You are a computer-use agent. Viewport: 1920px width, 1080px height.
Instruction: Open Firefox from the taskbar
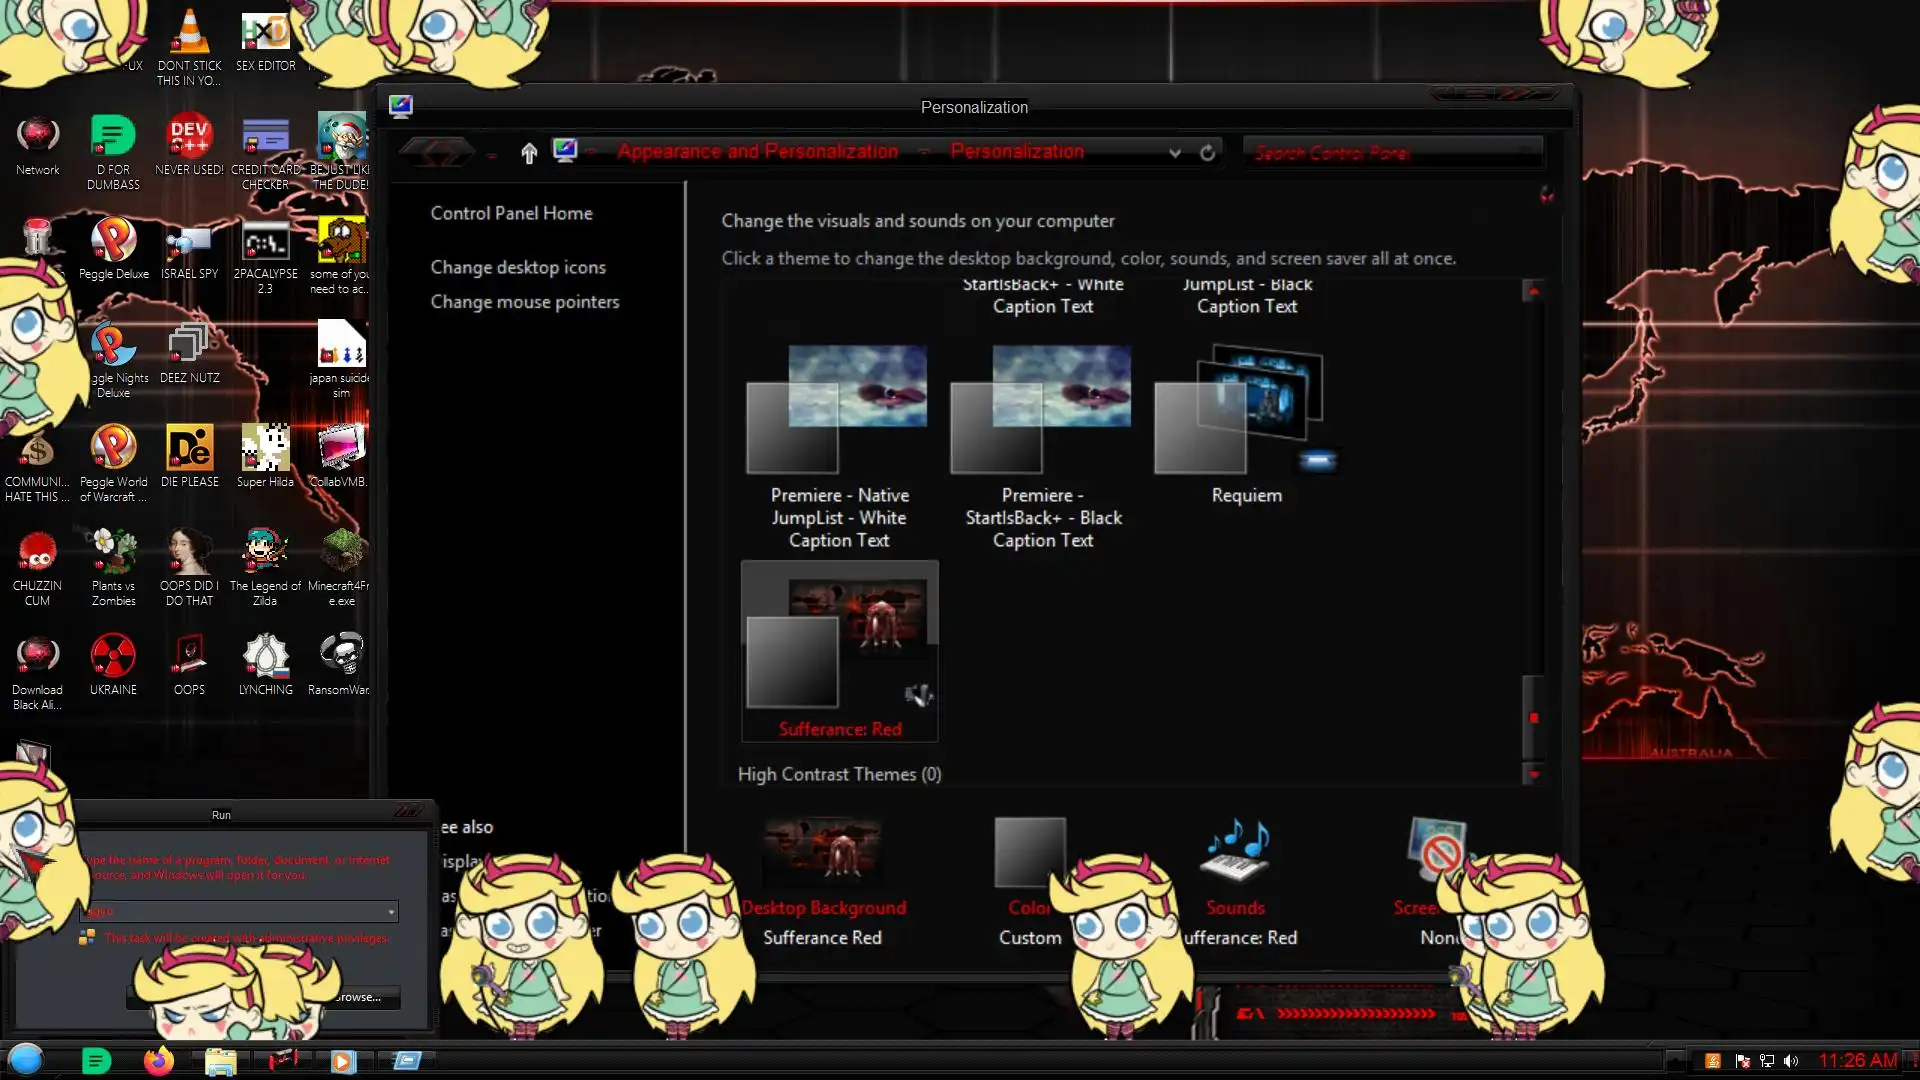click(158, 1060)
